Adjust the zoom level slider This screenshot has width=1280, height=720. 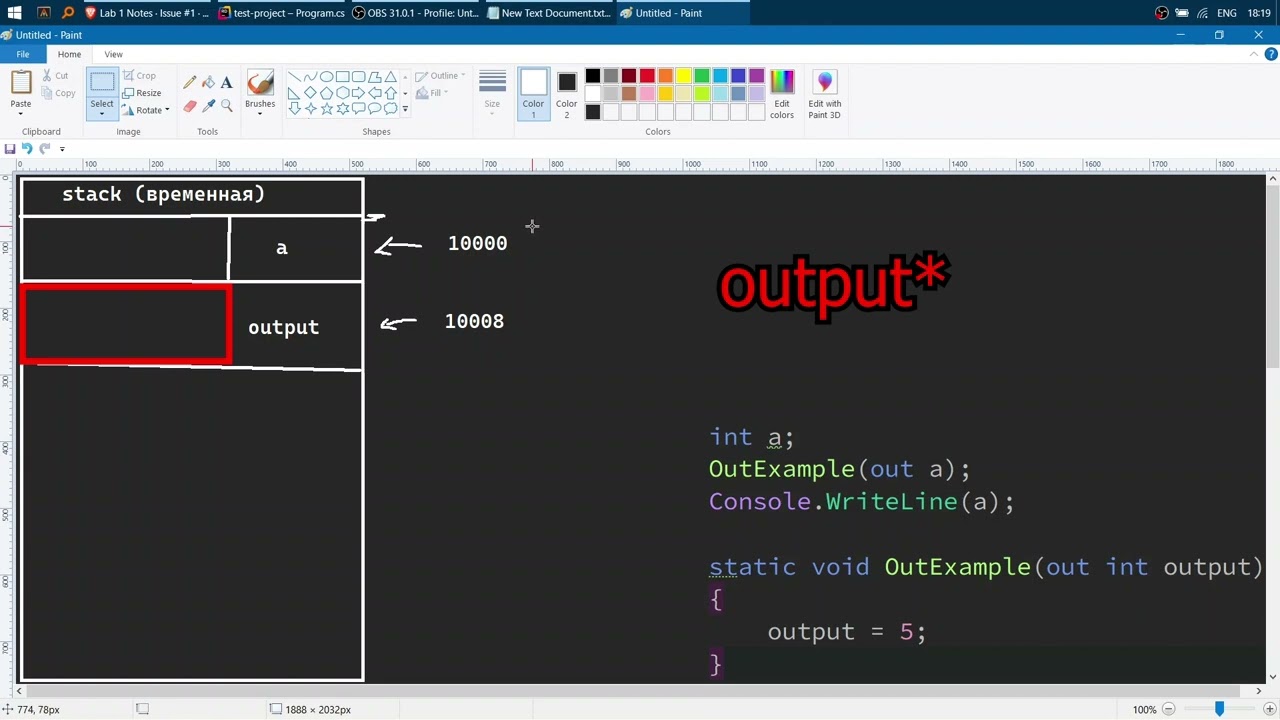pos(1219,709)
